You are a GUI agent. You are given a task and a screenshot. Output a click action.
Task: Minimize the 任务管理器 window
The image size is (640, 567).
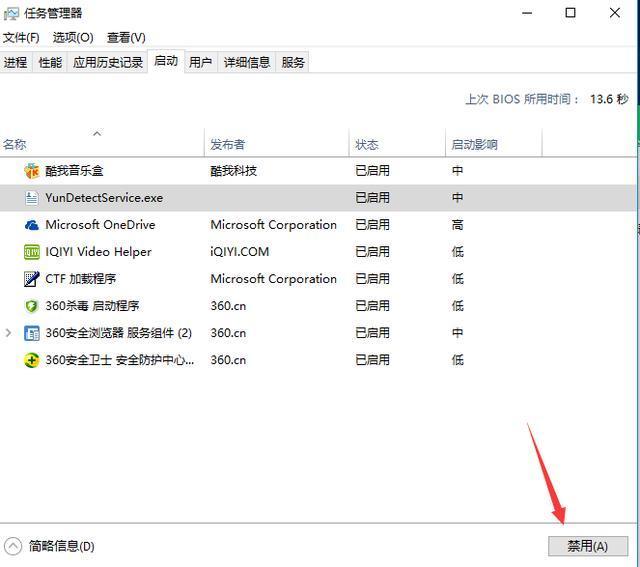pyautogui.click(x=527, y=13)
